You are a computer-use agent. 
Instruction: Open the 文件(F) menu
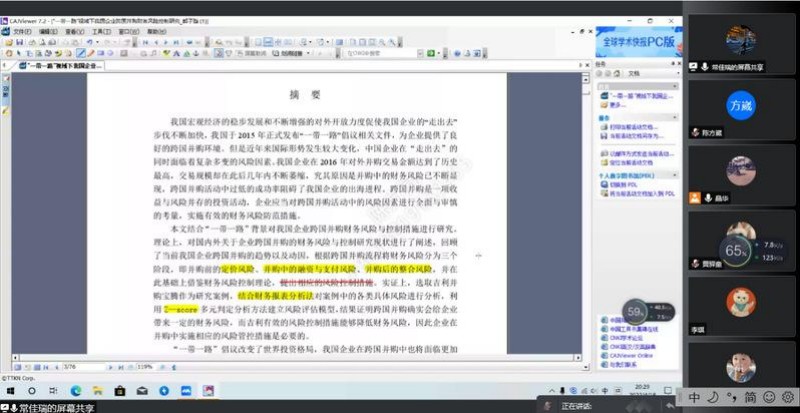click(19, 32)
